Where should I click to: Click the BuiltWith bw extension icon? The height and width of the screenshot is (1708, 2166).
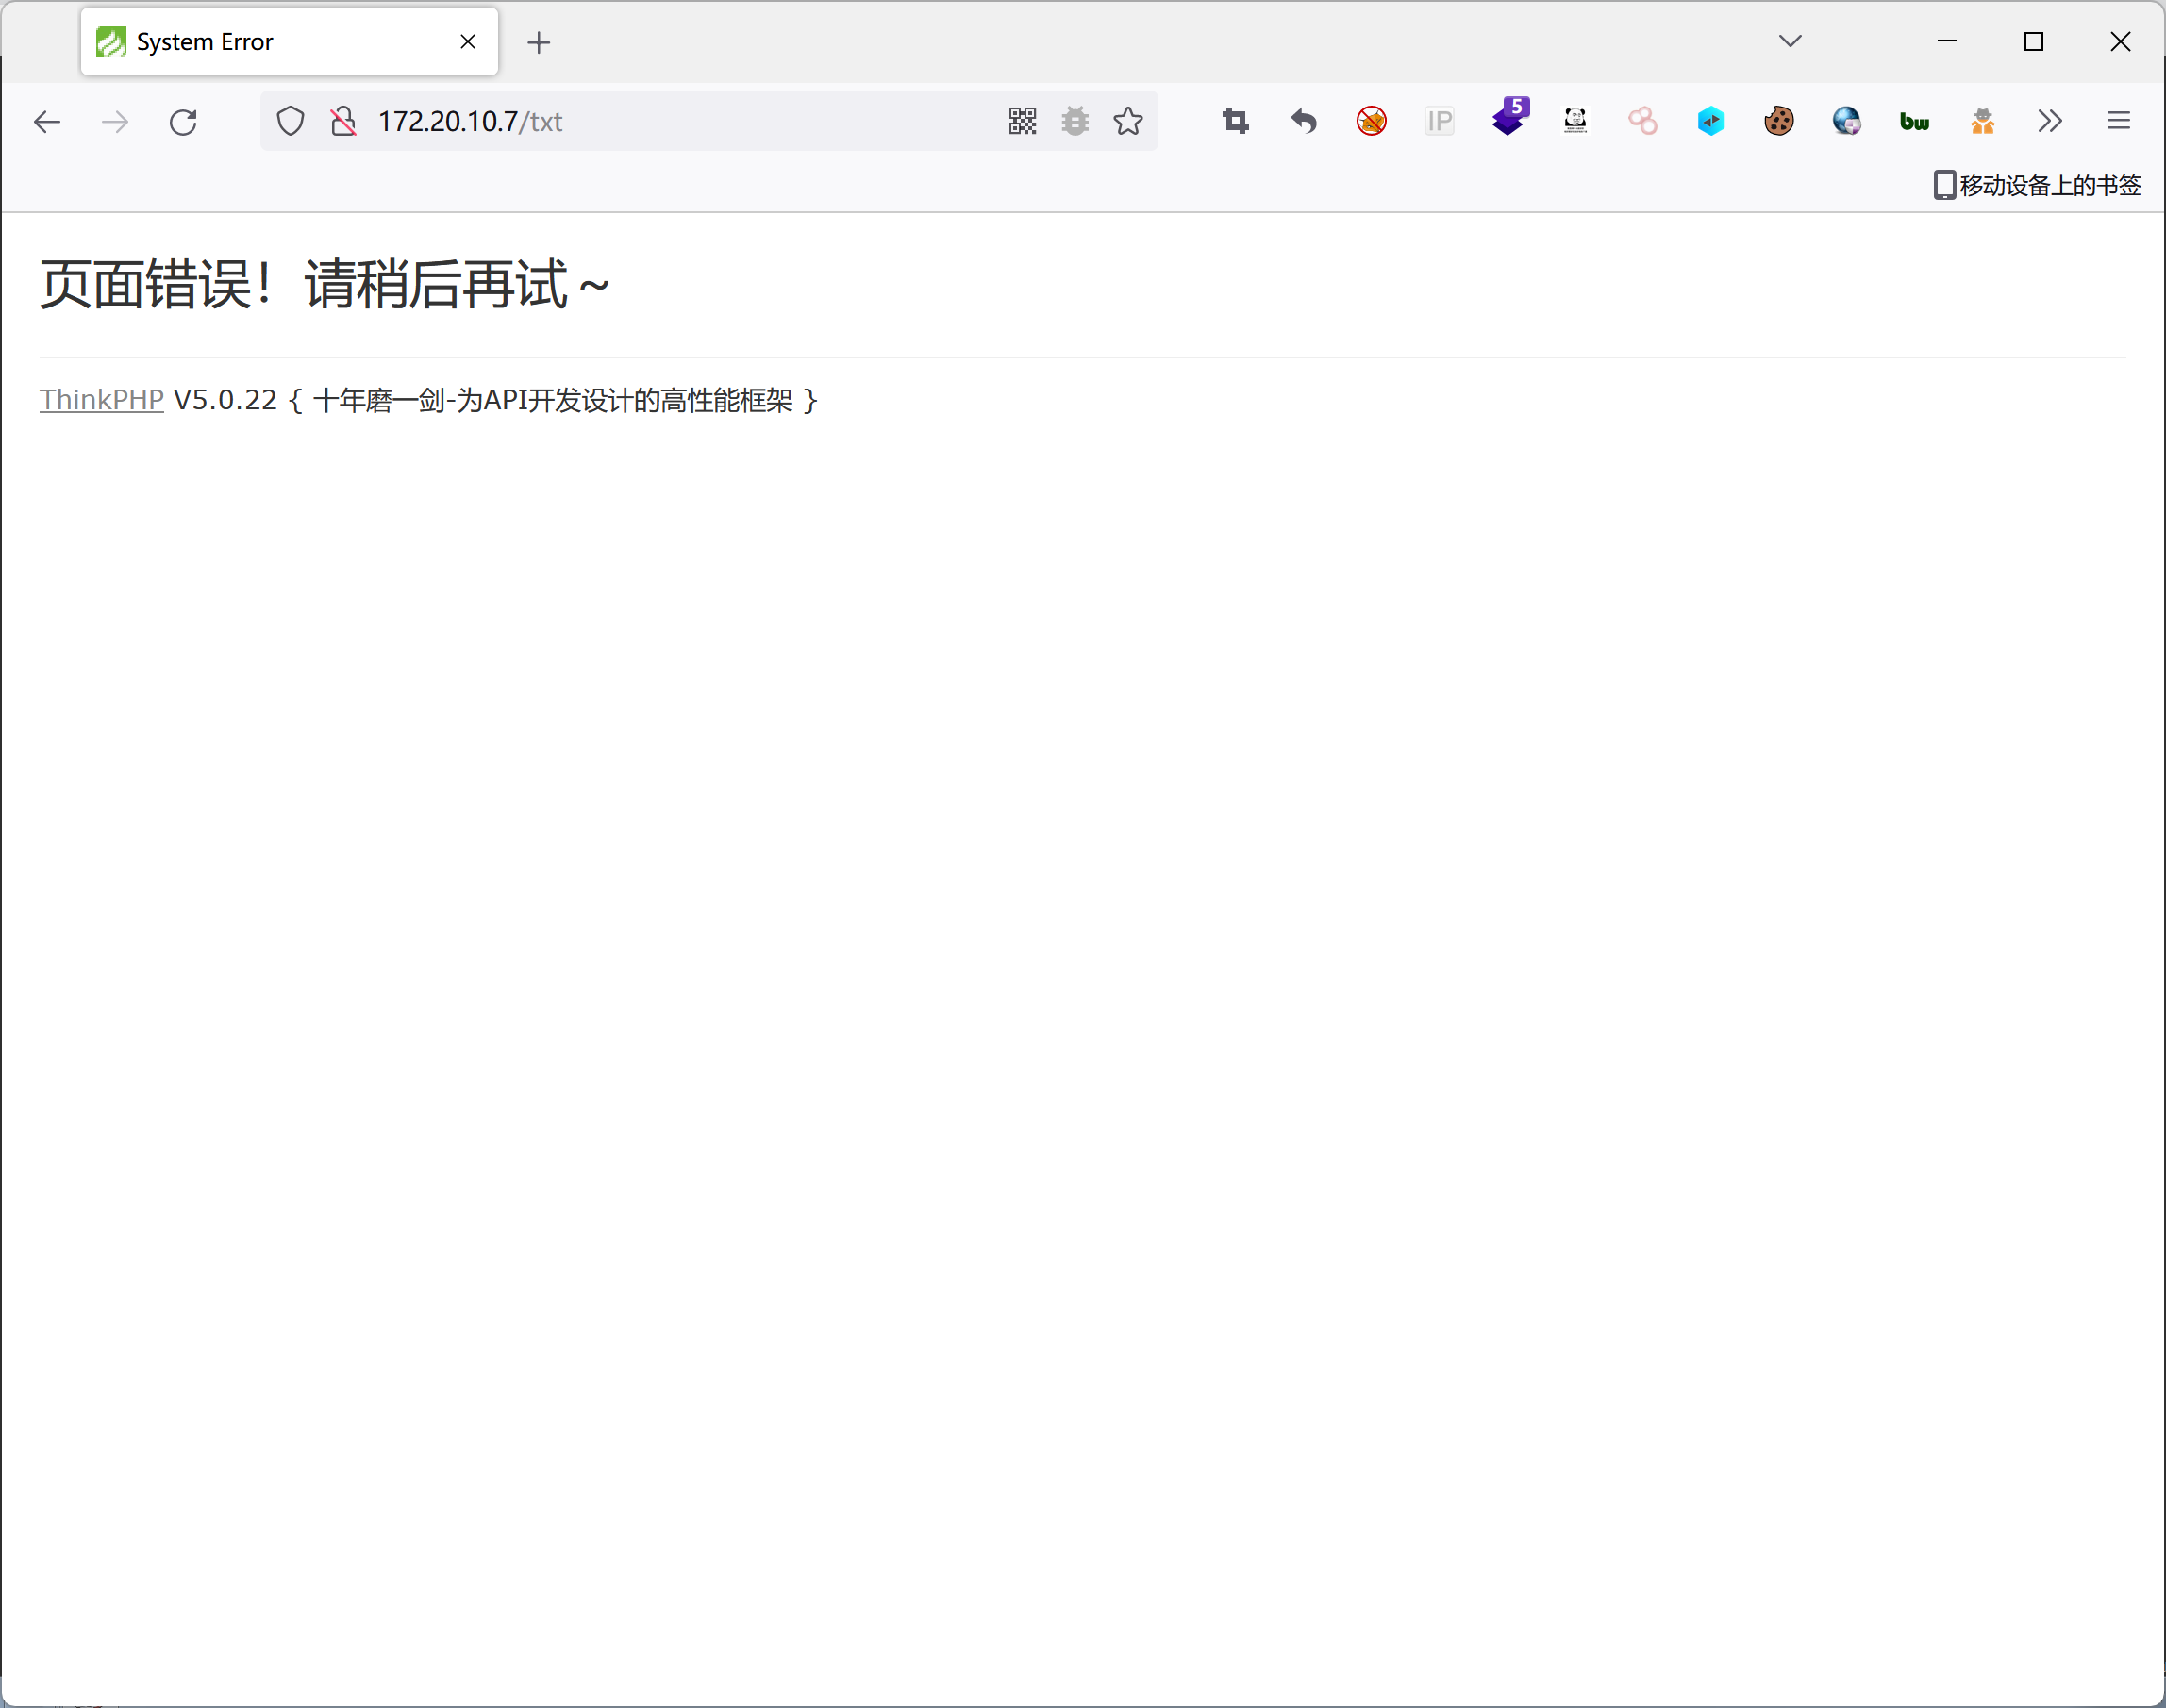pyautogui.click(x=1914, y=121)
